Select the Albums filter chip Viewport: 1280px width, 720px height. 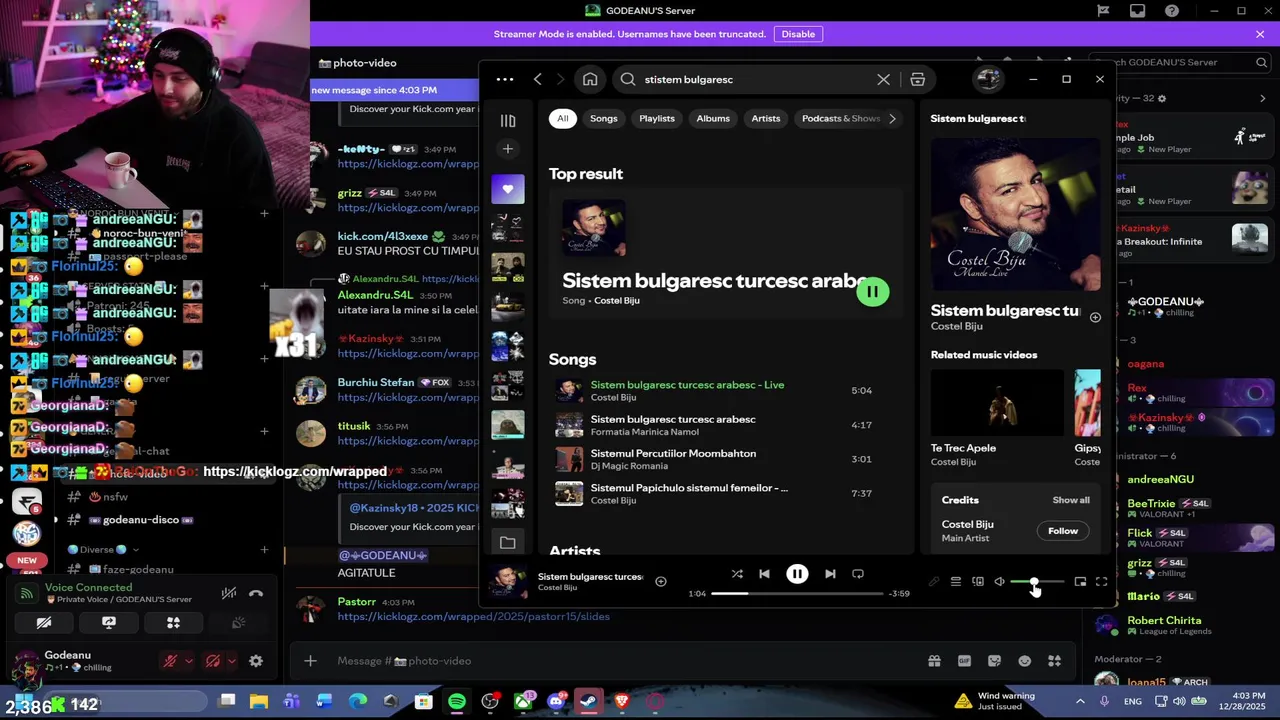coord(713,118)
